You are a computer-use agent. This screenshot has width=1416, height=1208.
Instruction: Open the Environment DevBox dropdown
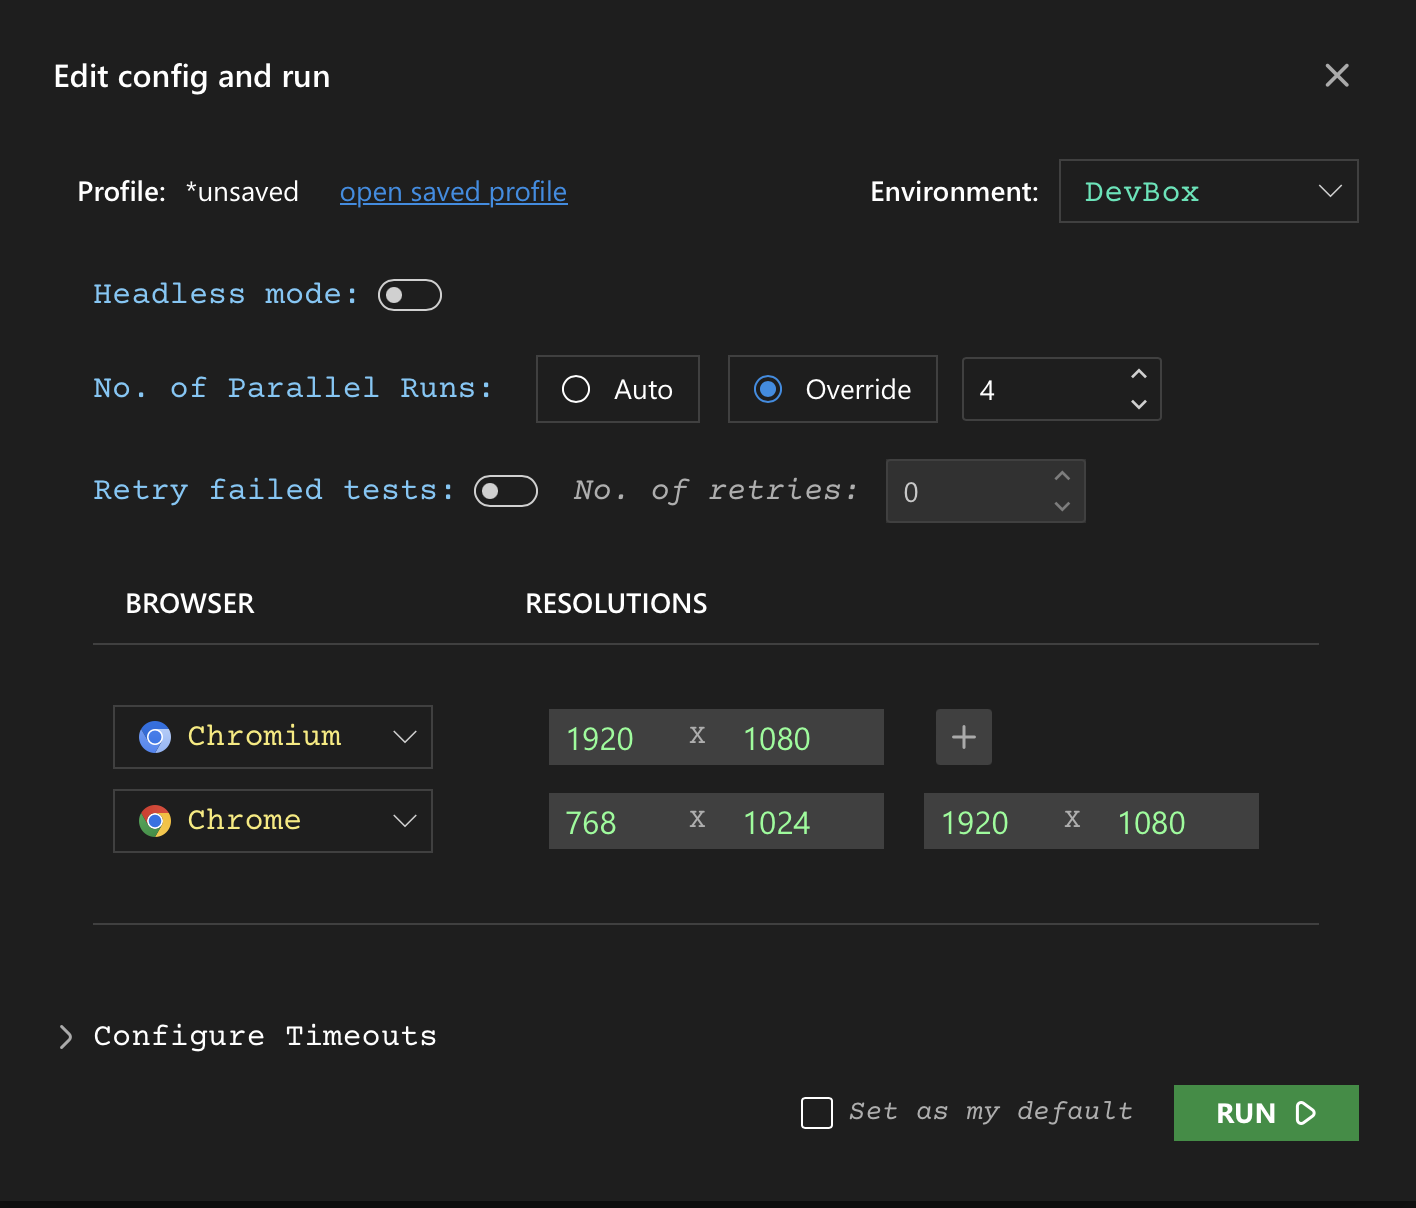[1208, 191]
